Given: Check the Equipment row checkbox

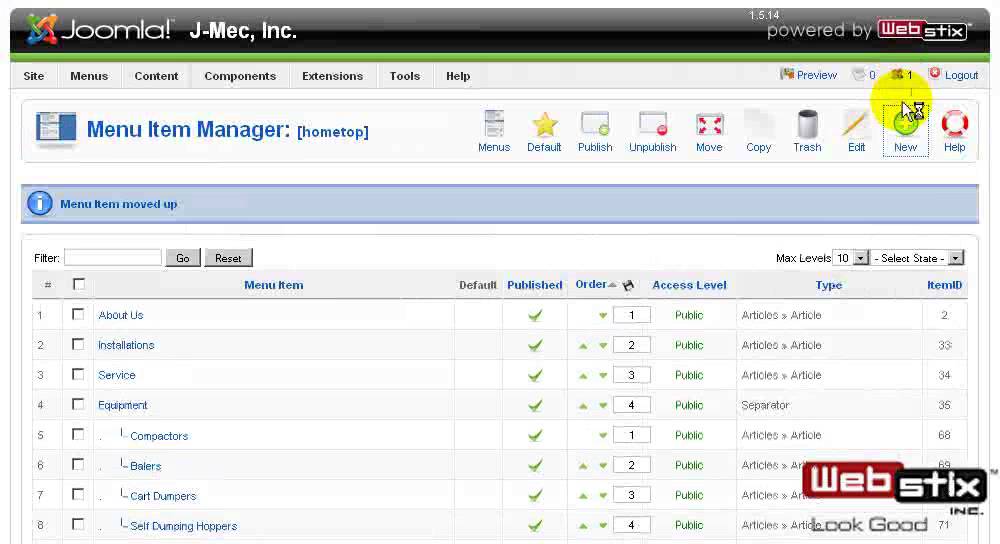Looking at the screenshot, I should 78,404.
